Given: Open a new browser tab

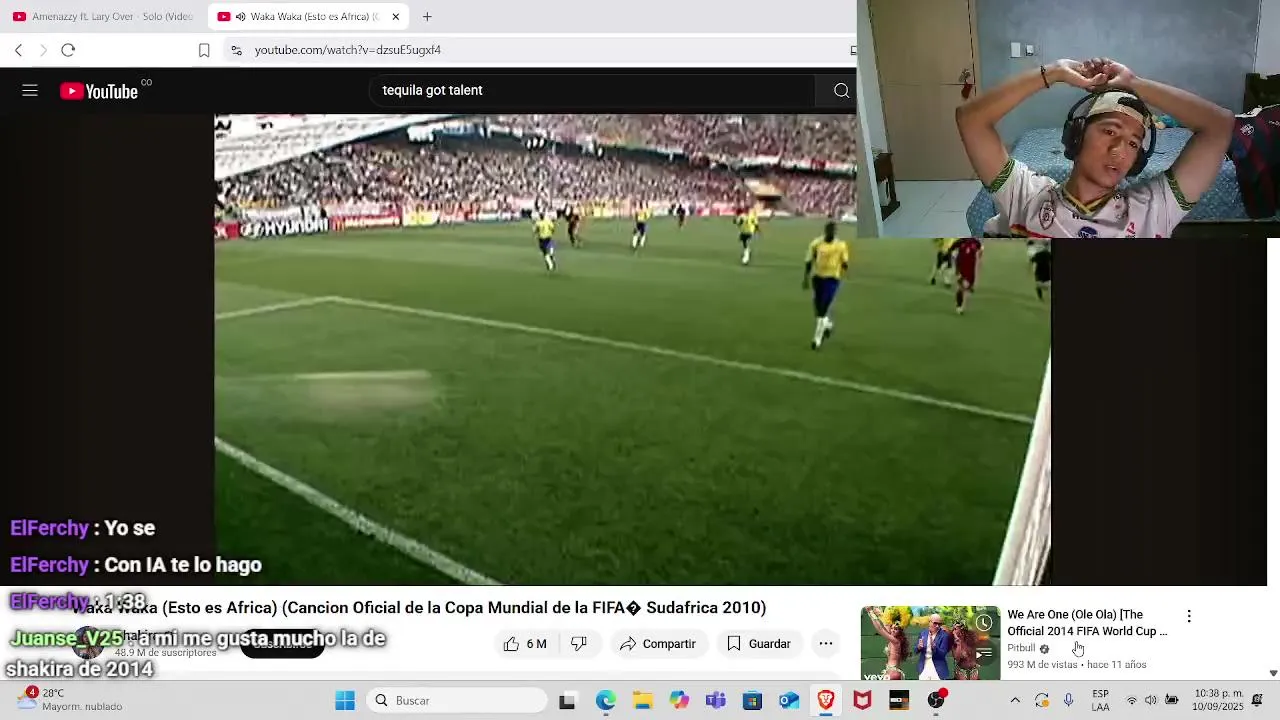Looking at the screenshot, I should pyautogui.click(x=427, y=16).
